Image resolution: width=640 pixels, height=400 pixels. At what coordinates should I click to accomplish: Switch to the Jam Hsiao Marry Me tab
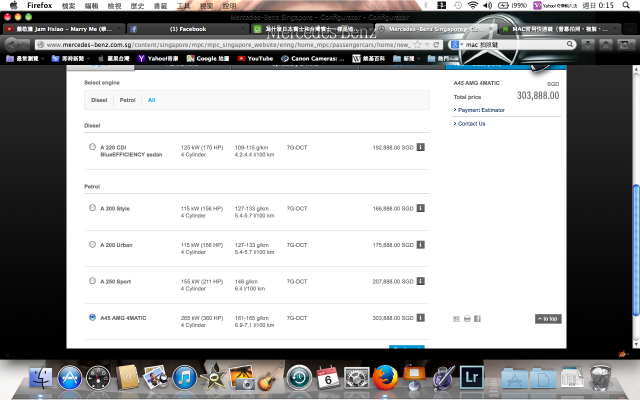[64, 29]
